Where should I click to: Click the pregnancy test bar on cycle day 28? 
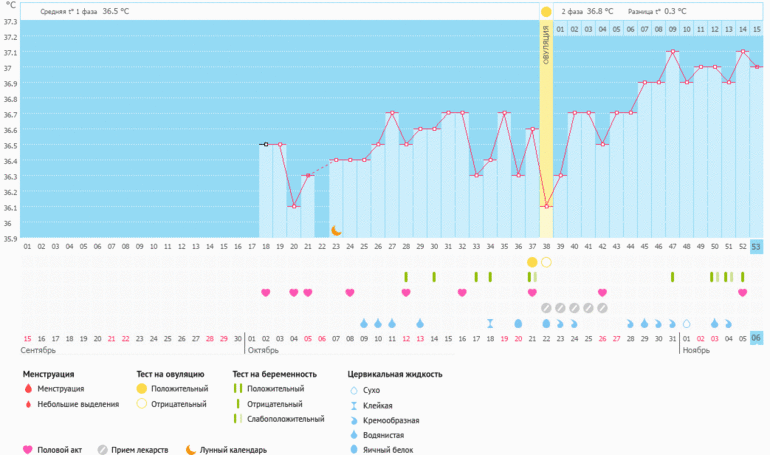click(x=406, y=277)
